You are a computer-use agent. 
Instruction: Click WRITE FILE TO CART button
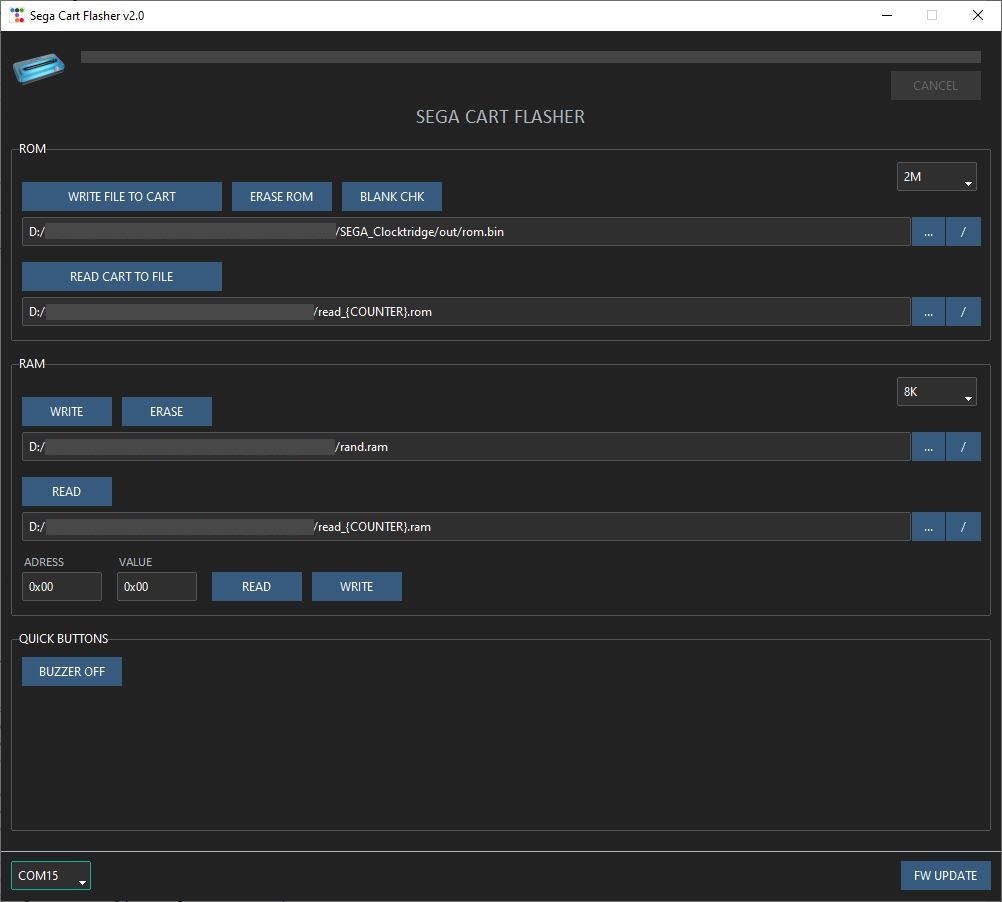click(x=121, y=197)
